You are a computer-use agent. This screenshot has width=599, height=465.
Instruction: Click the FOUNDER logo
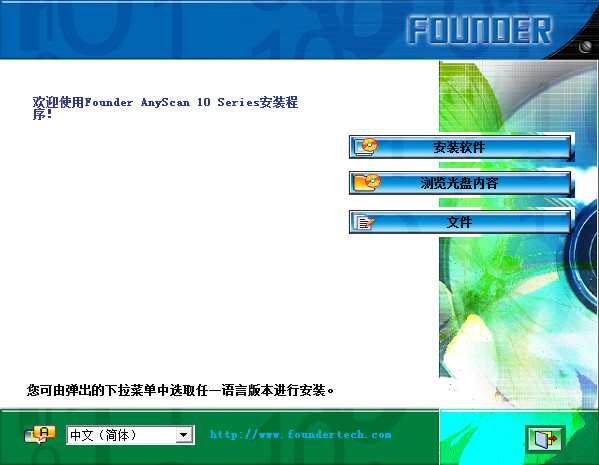pyautogui.click(x=479, y=30)
